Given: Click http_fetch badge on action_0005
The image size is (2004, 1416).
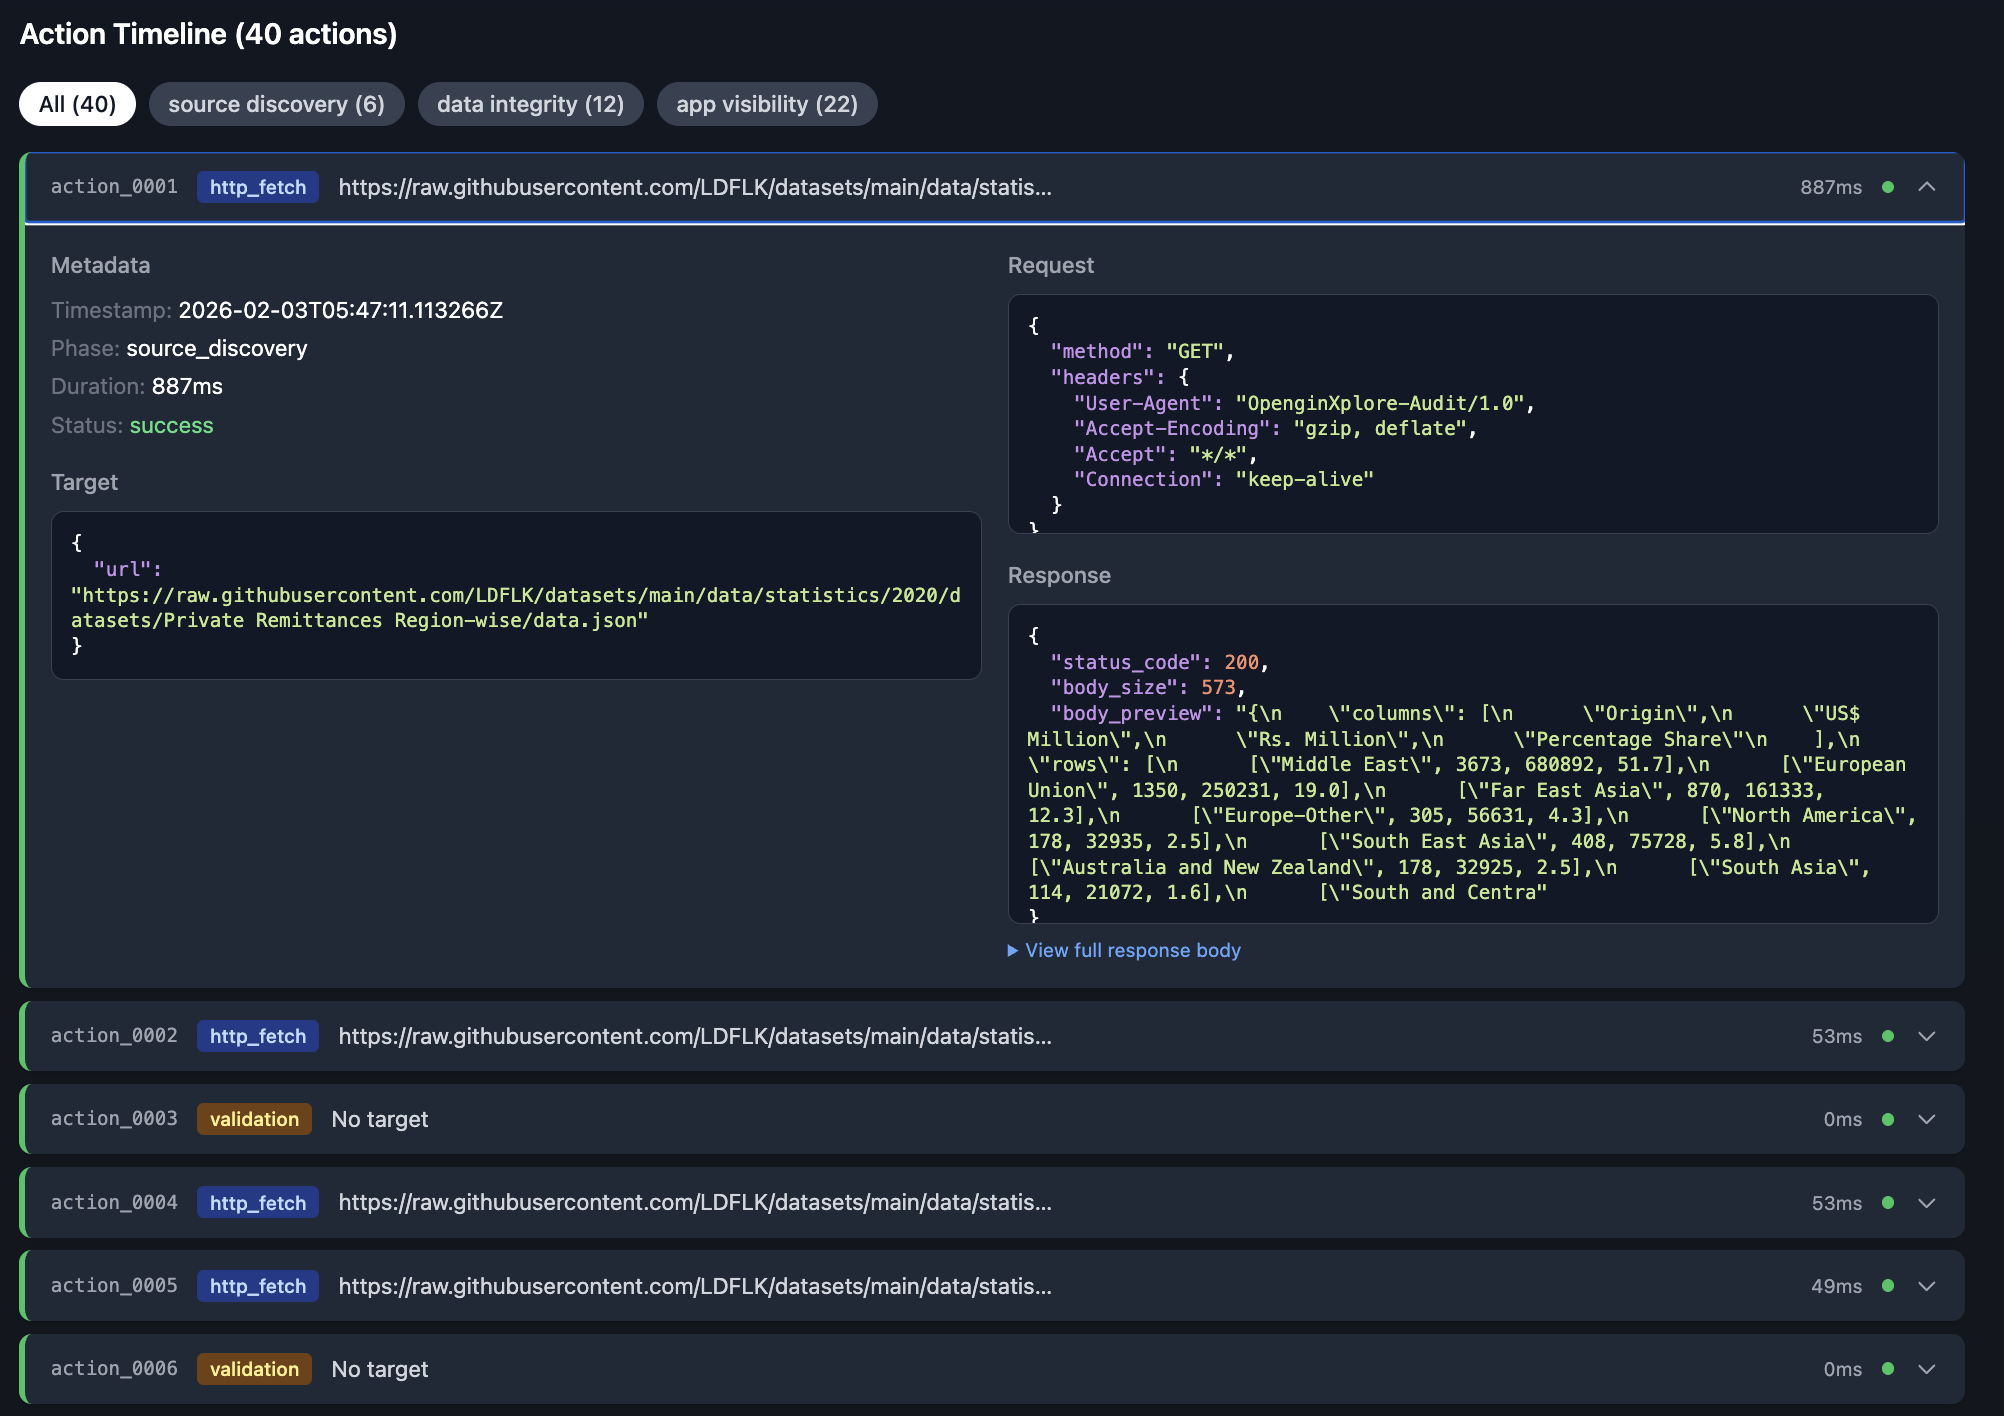Looking at the screenshot, I should [257, 1286].
